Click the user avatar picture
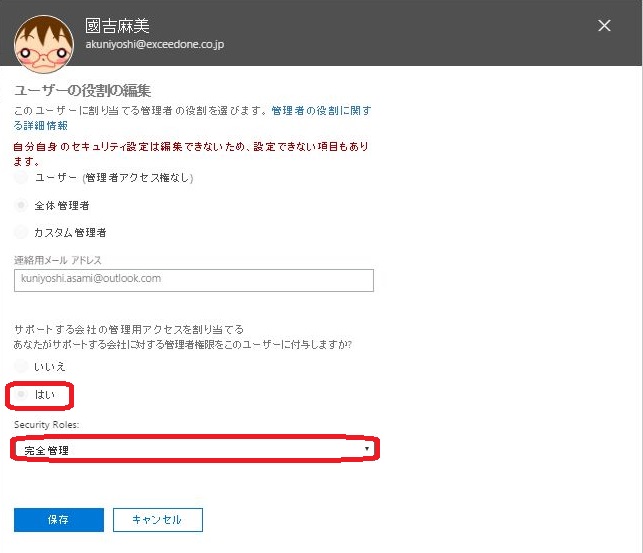The image size is (643, 553). (x=43, y=40)
